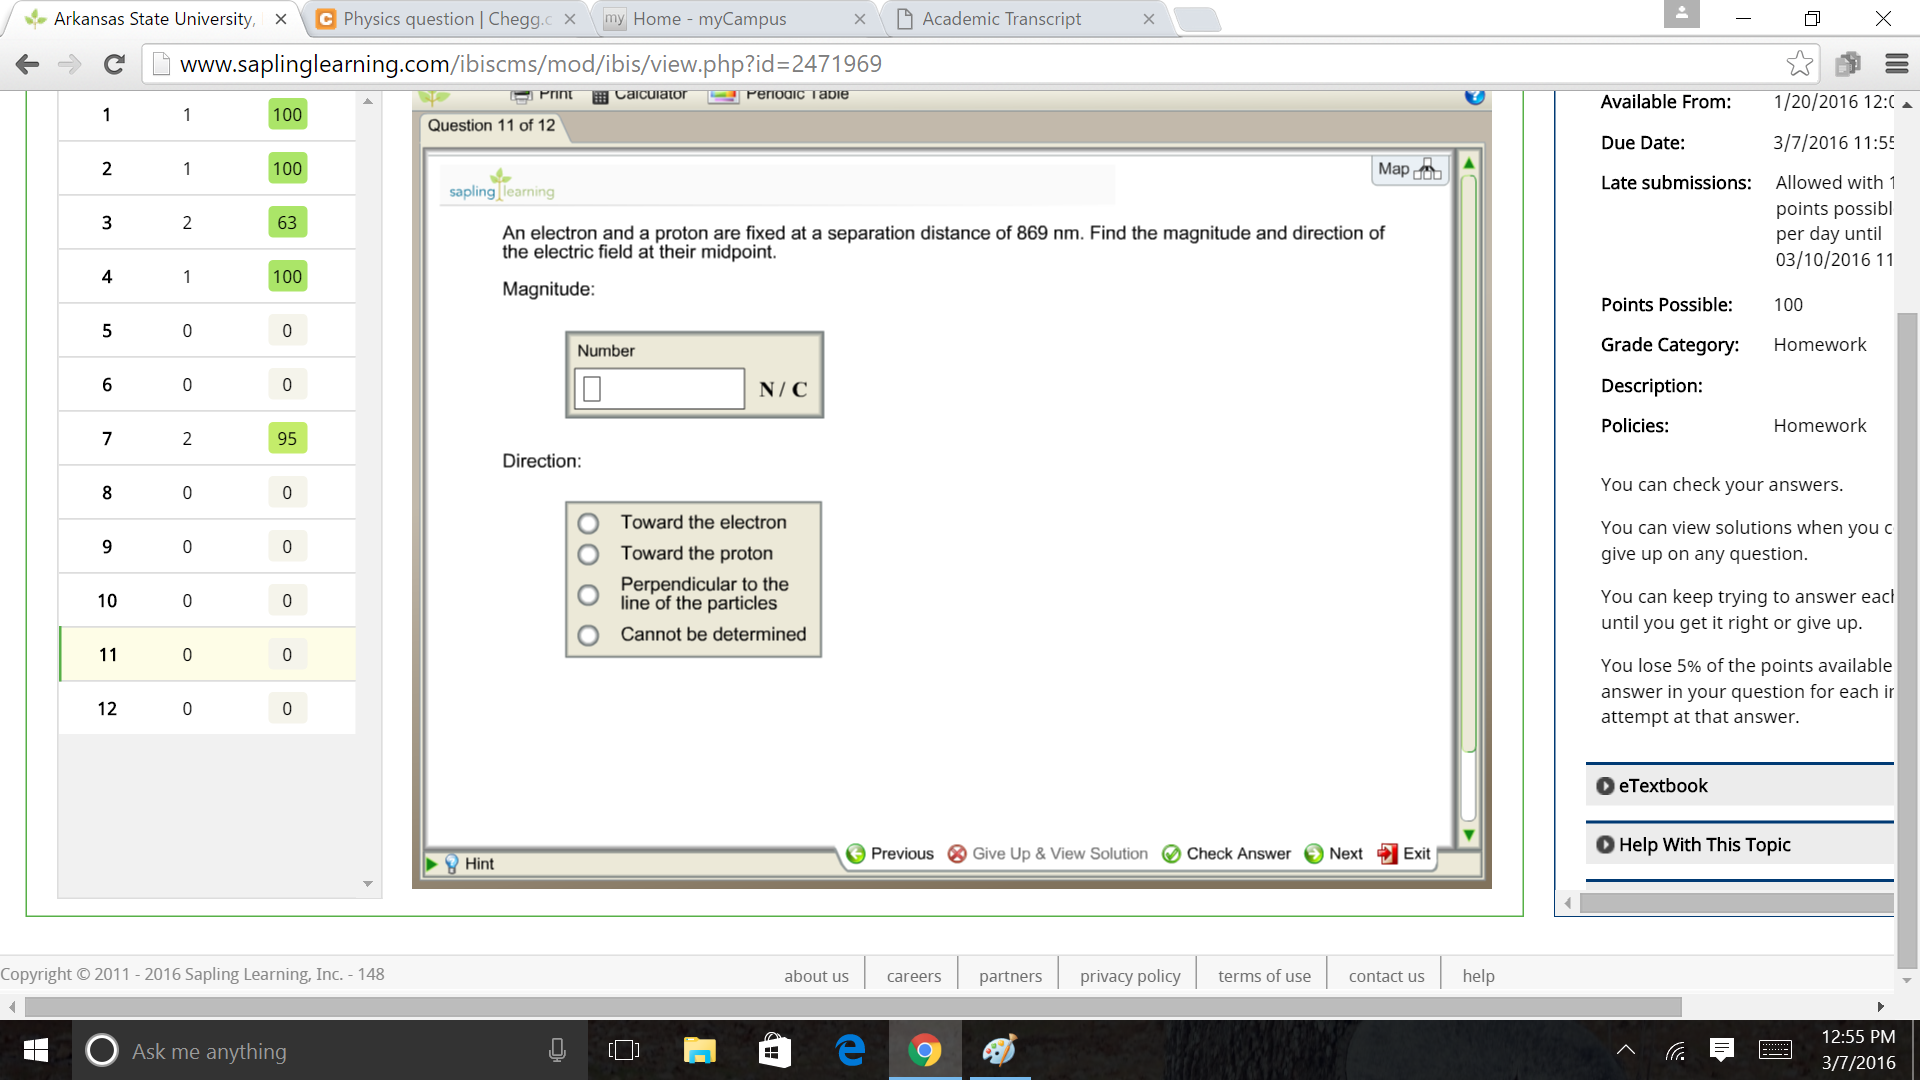Select the "Toward the proton" option

pyautogui.click(x=588, y=555)
